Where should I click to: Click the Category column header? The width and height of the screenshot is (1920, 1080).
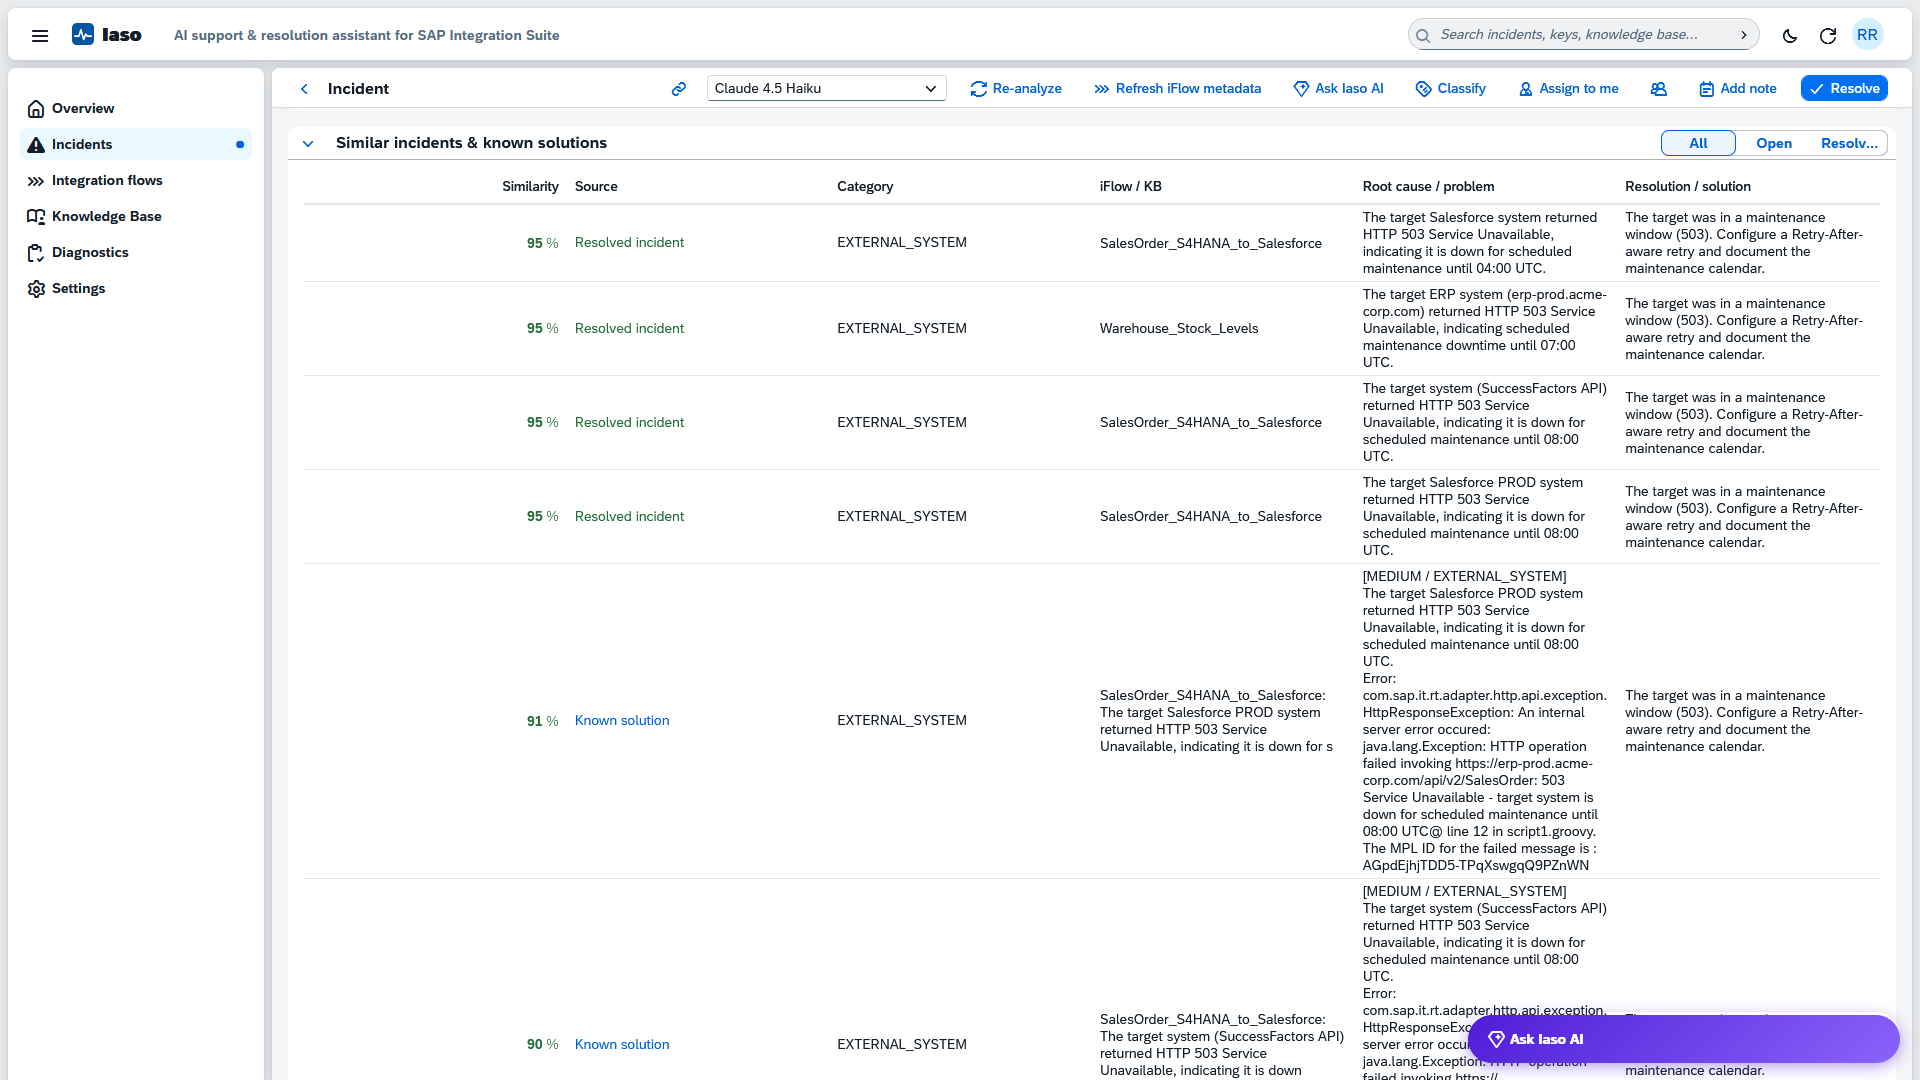tap(865, 187)
